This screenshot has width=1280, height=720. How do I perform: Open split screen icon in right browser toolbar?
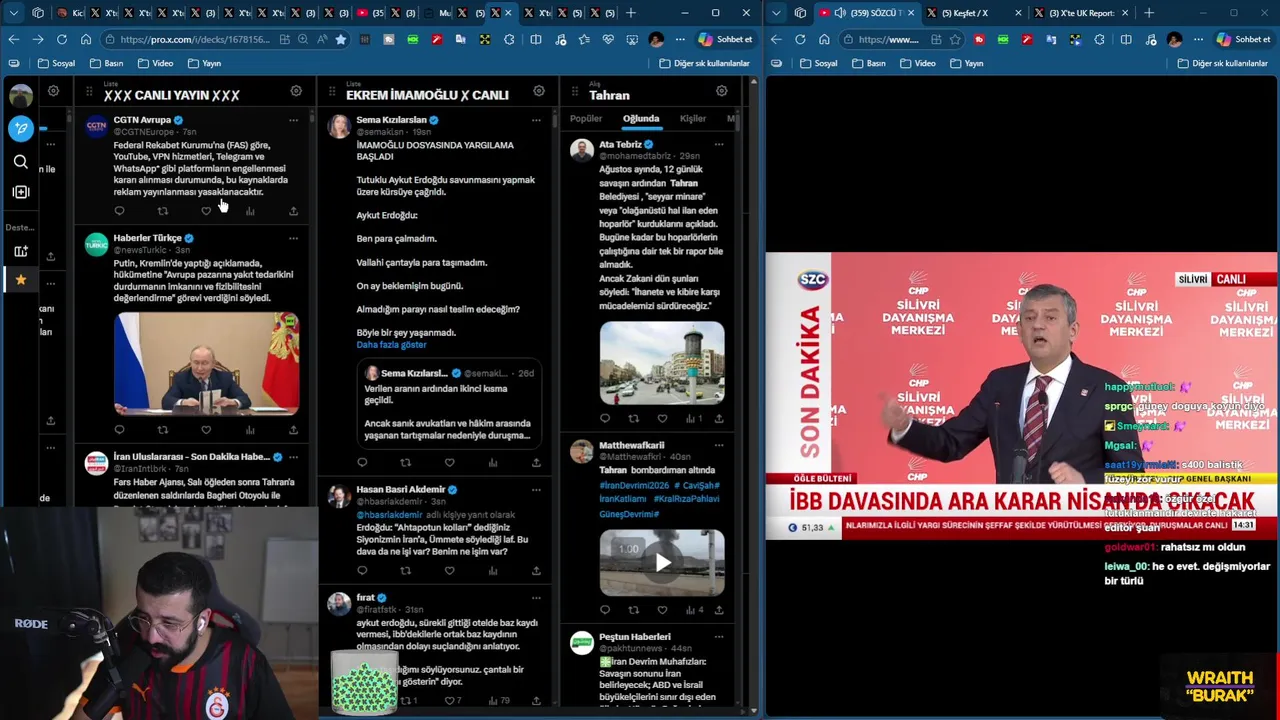1125,39
